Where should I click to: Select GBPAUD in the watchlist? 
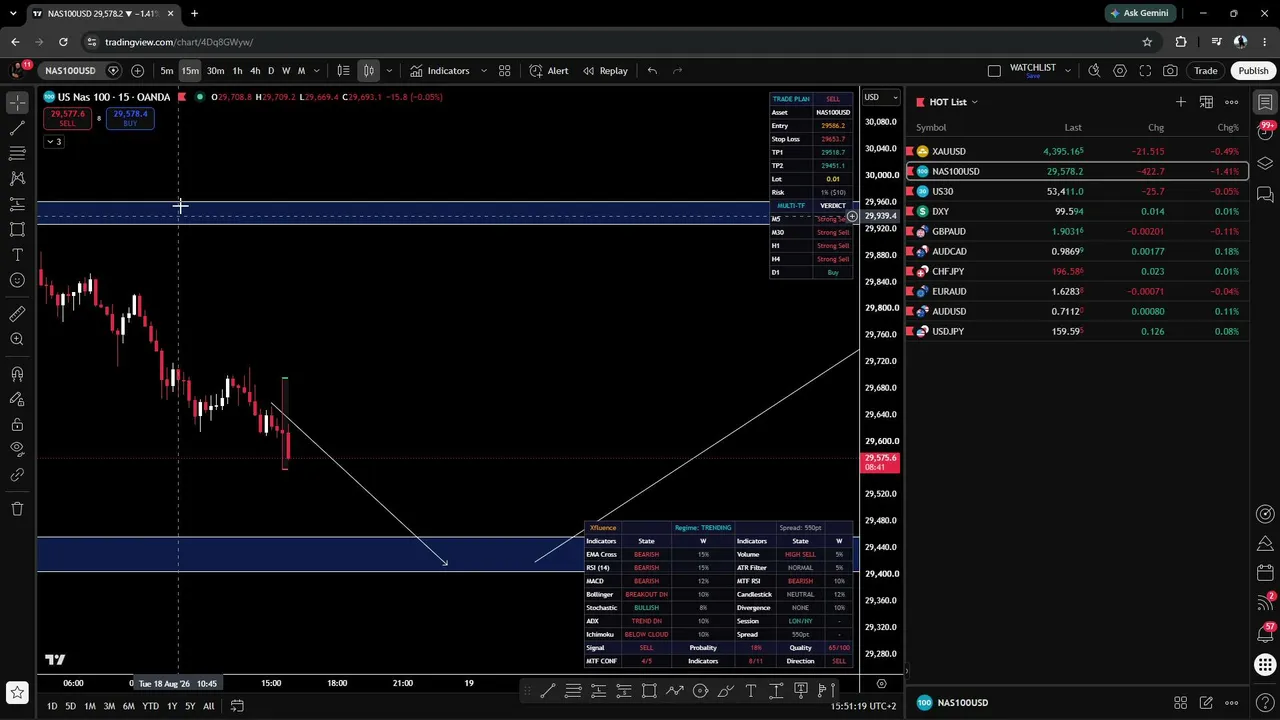pos(1077,231)
